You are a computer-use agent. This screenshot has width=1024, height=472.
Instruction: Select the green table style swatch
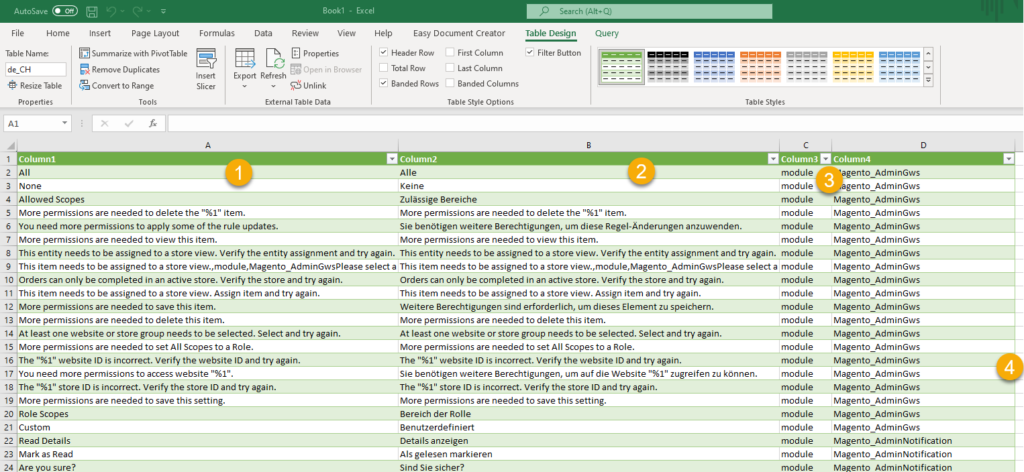(621, 67)
